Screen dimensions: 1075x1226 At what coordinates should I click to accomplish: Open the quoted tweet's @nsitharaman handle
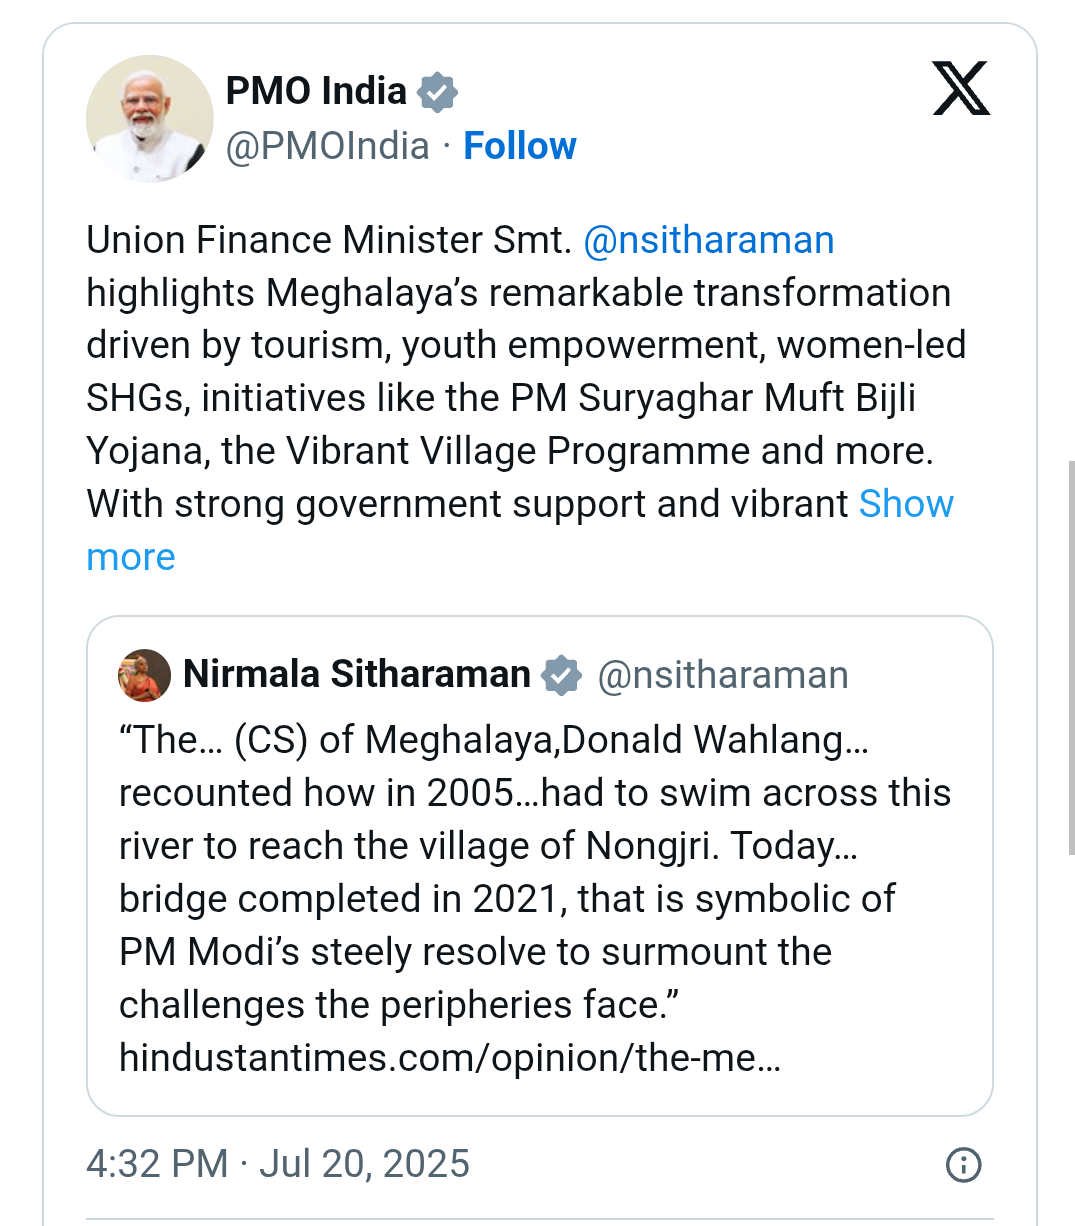(x=723, y=675)
